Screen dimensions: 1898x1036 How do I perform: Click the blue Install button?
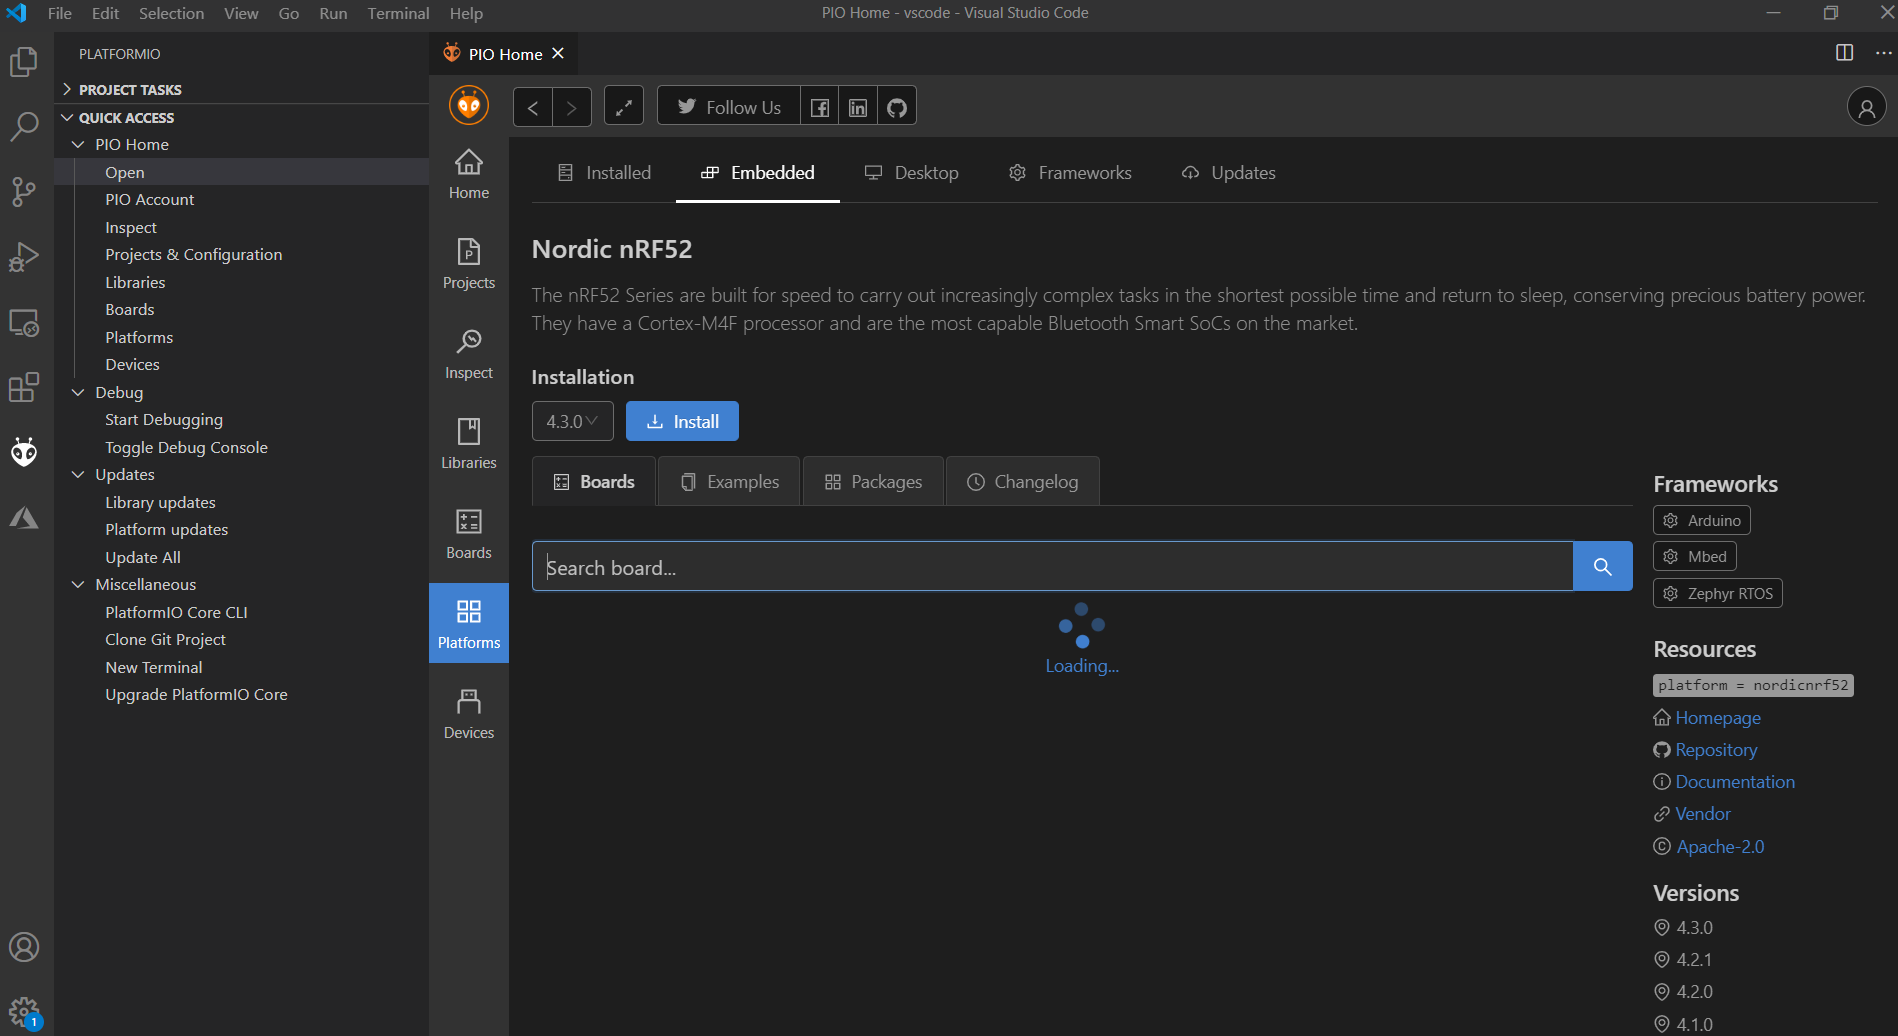[x=682, y=421]
